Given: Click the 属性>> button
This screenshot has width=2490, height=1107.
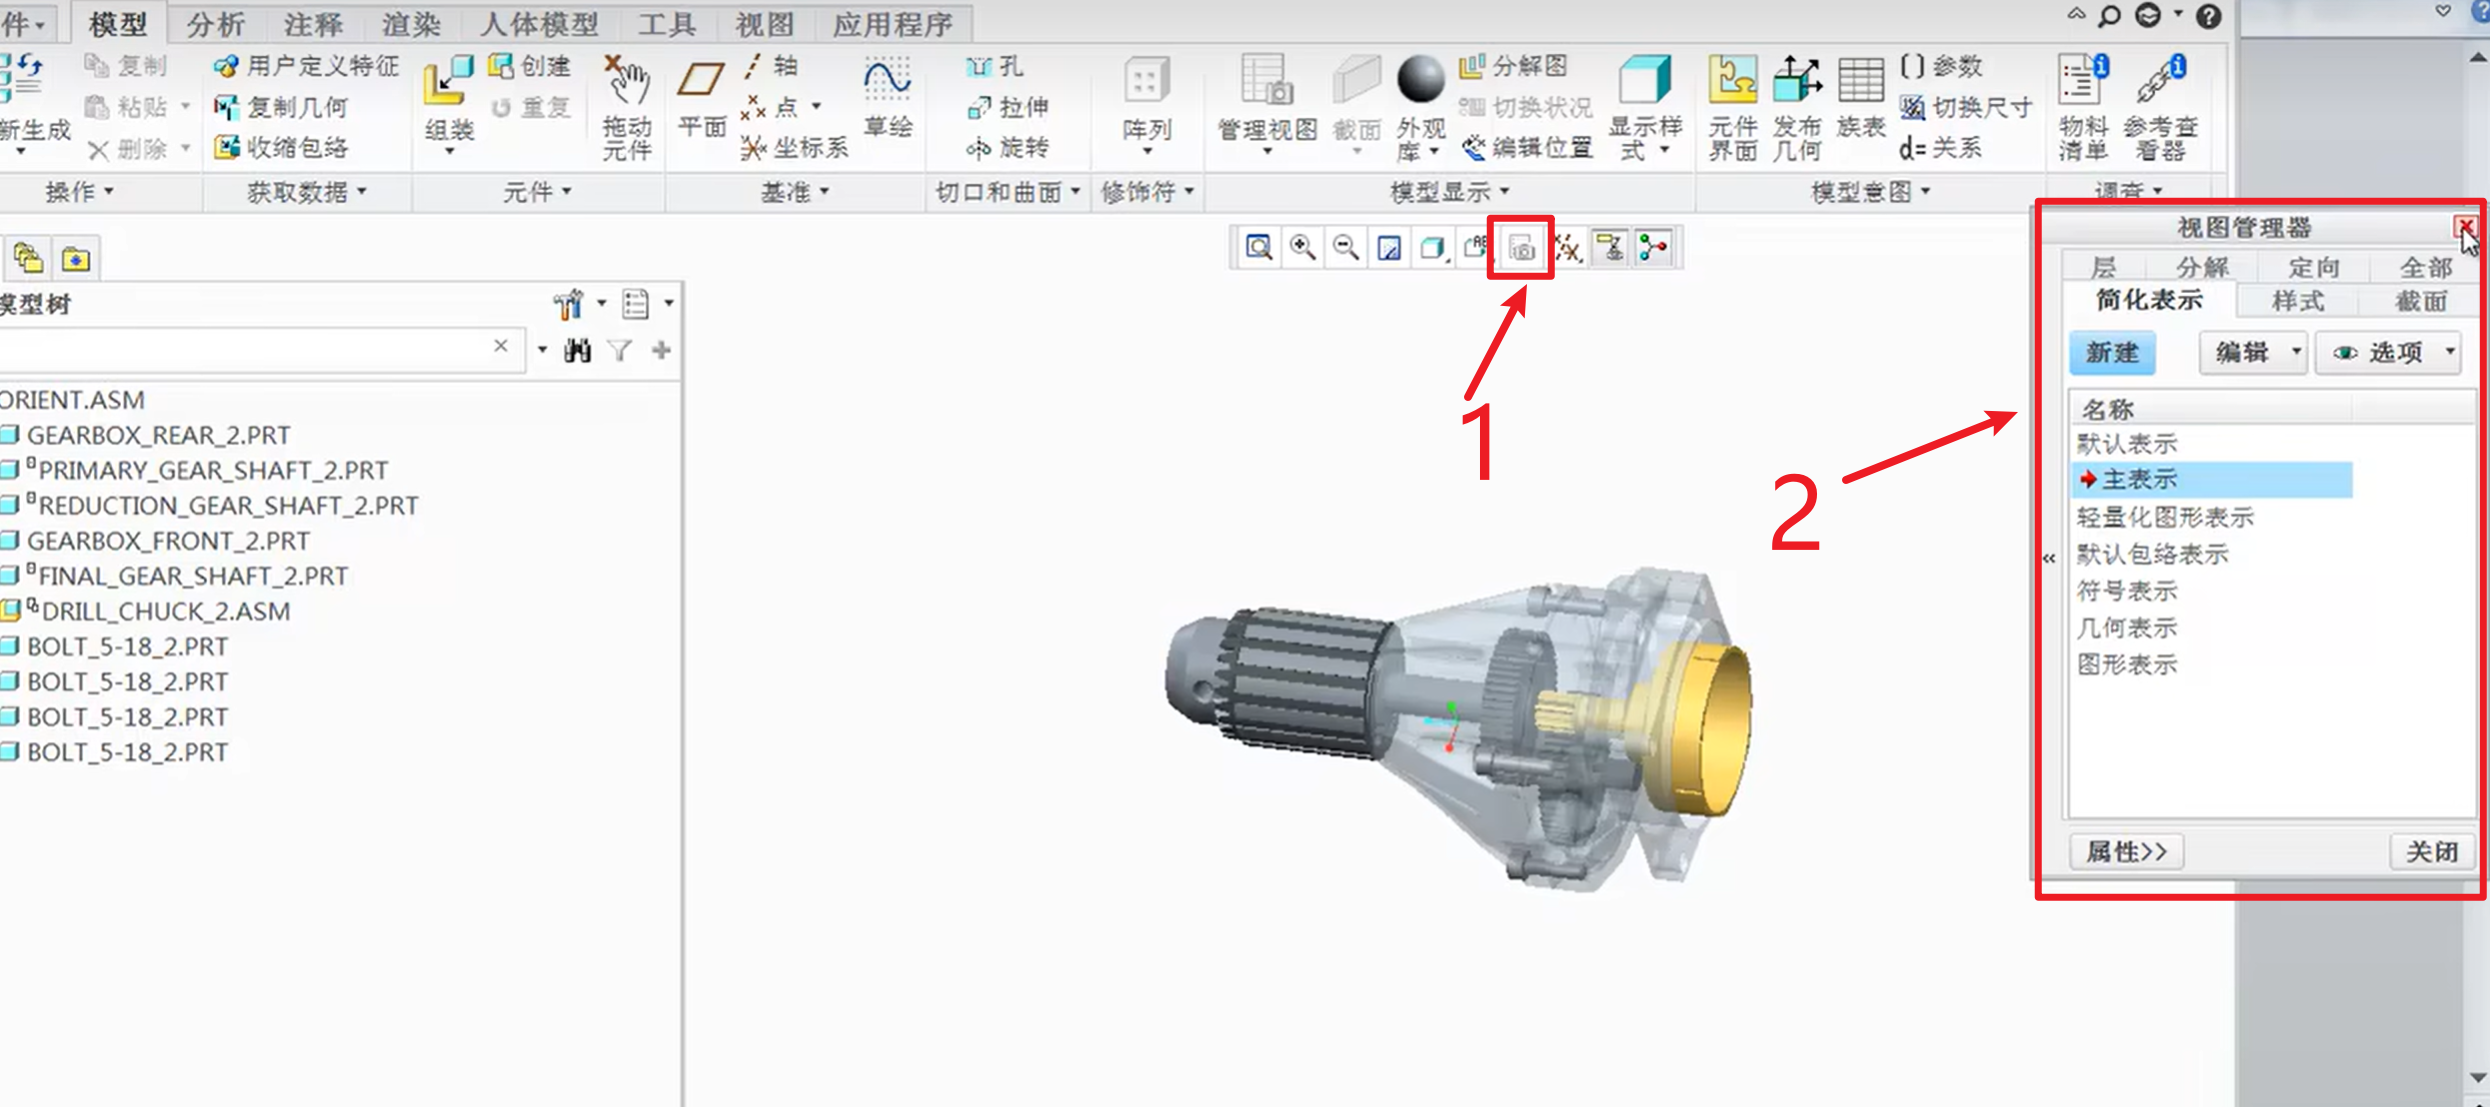Looking at the screenshot, I should click(x=2126, y=852).
